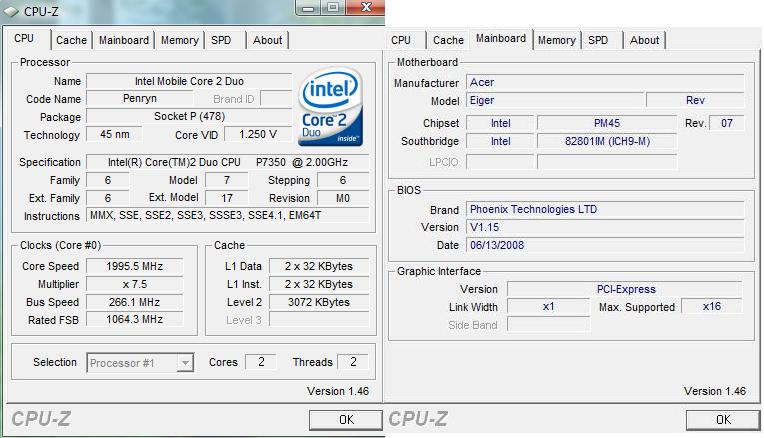Switch to Cache tab in left window
Viewport: 764px width, 438px height.
tap(71, 40)
